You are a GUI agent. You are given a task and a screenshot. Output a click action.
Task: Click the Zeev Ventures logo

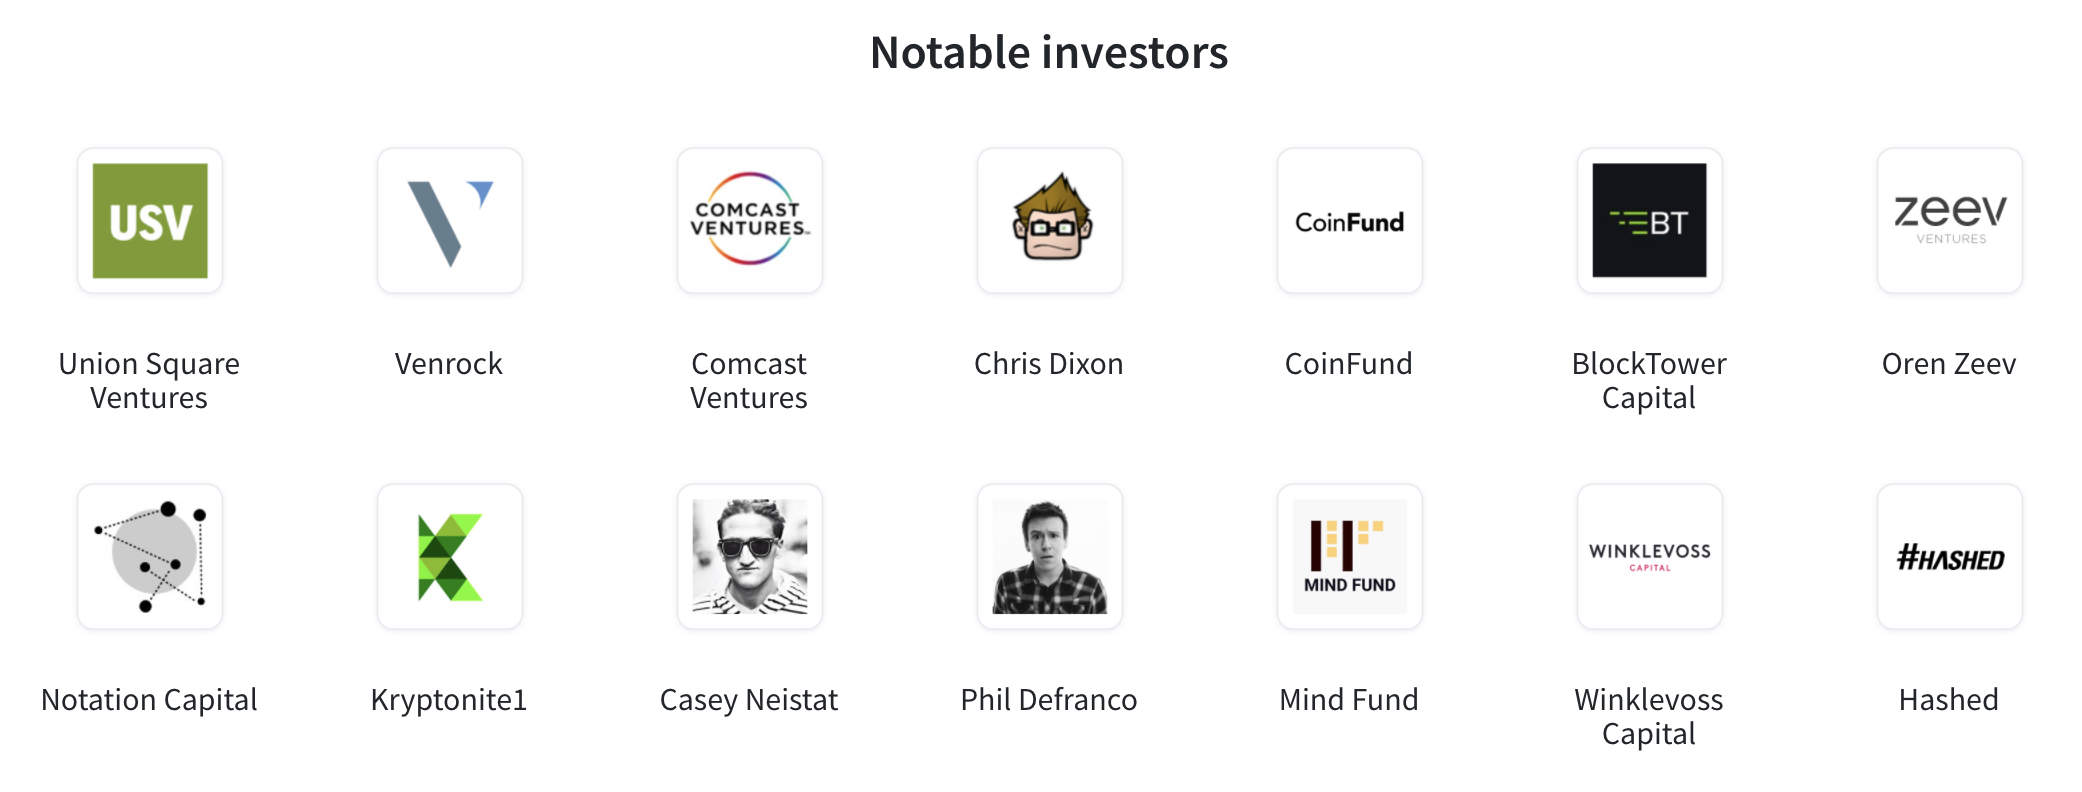[1950, 221]
